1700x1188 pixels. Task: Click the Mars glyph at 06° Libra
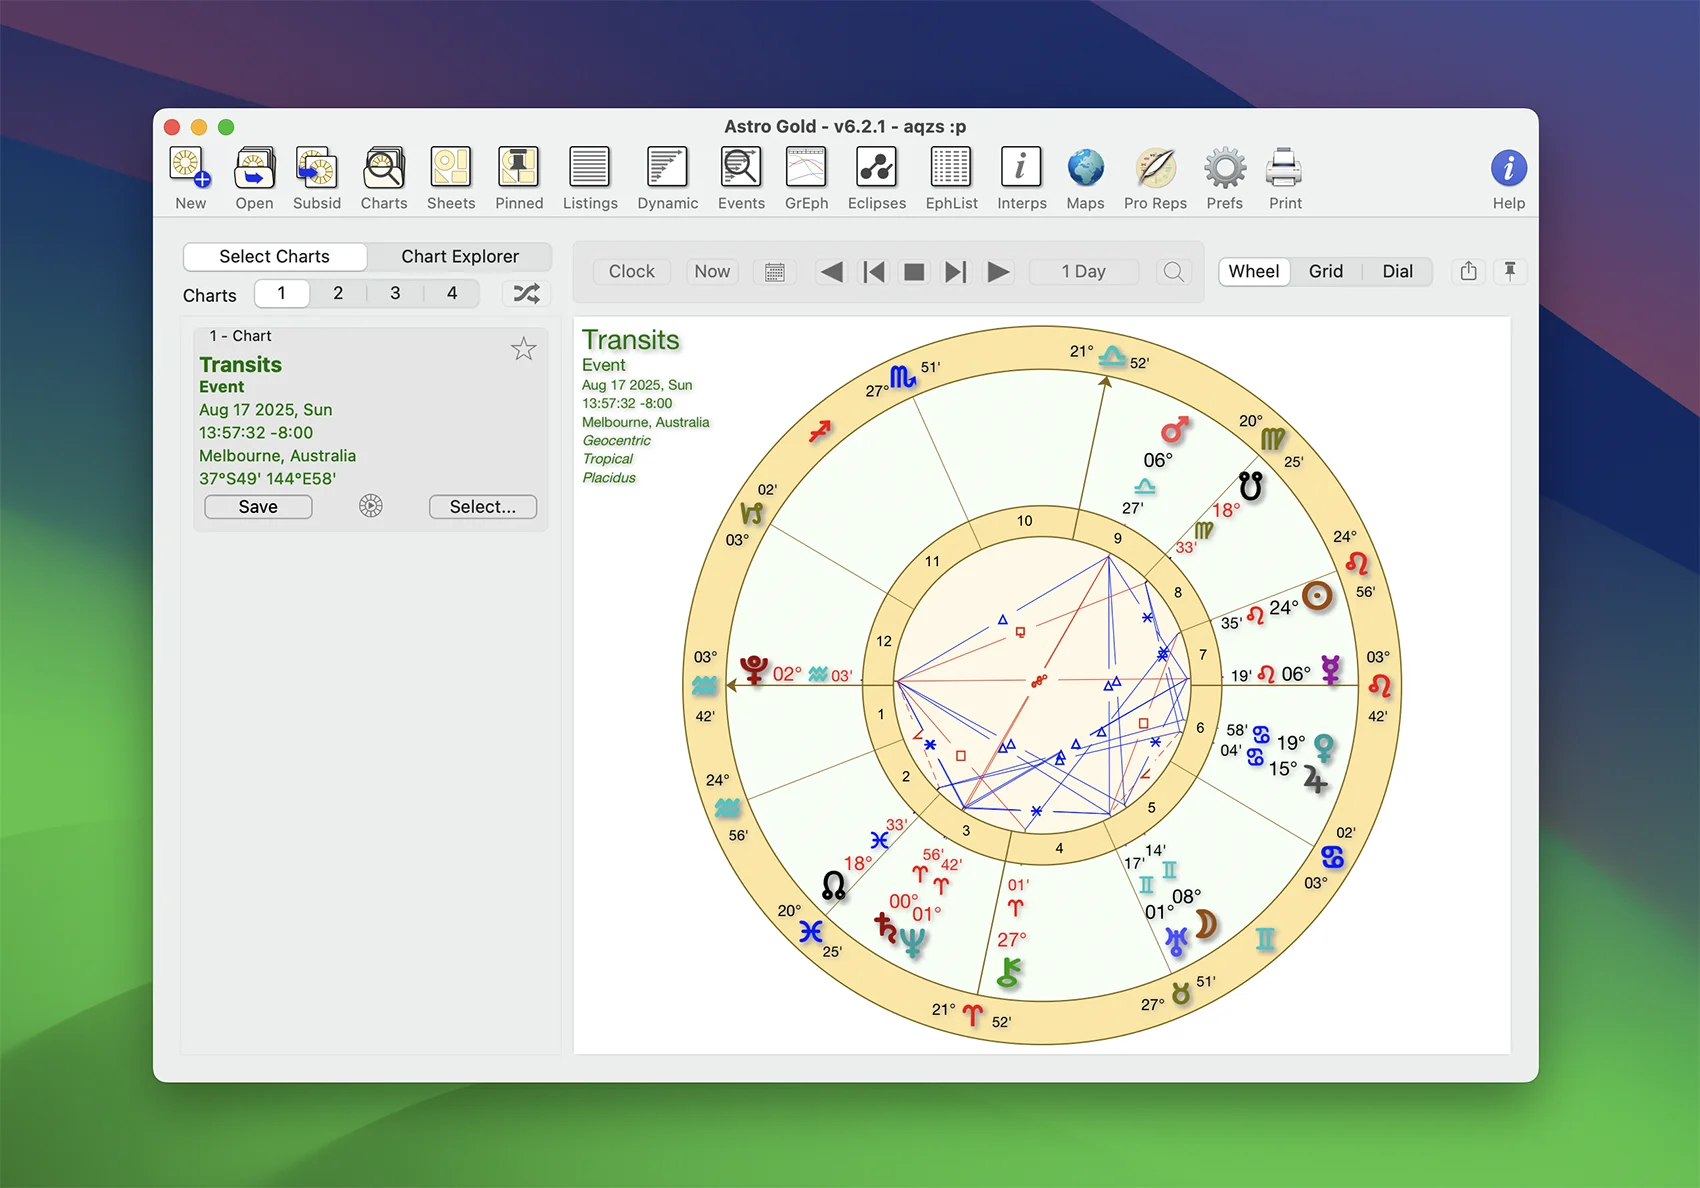tap(1175, 431)
